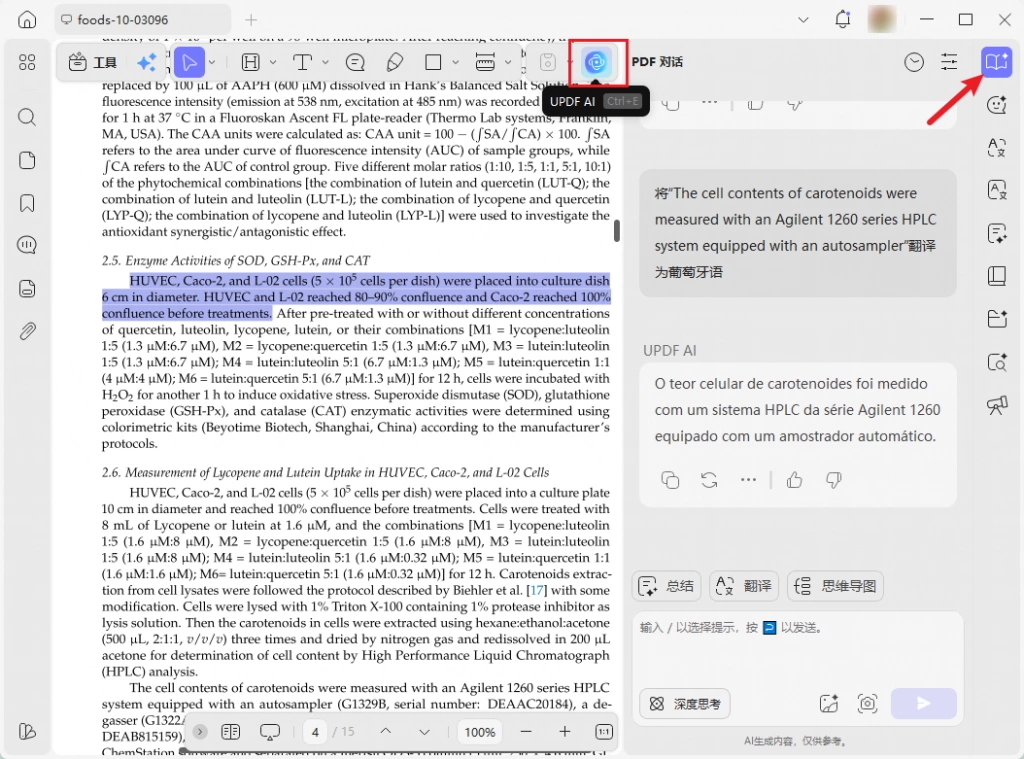Screen dimensions: 1024x759
Task: Click the 翻译 translate button
Action: 744,586
